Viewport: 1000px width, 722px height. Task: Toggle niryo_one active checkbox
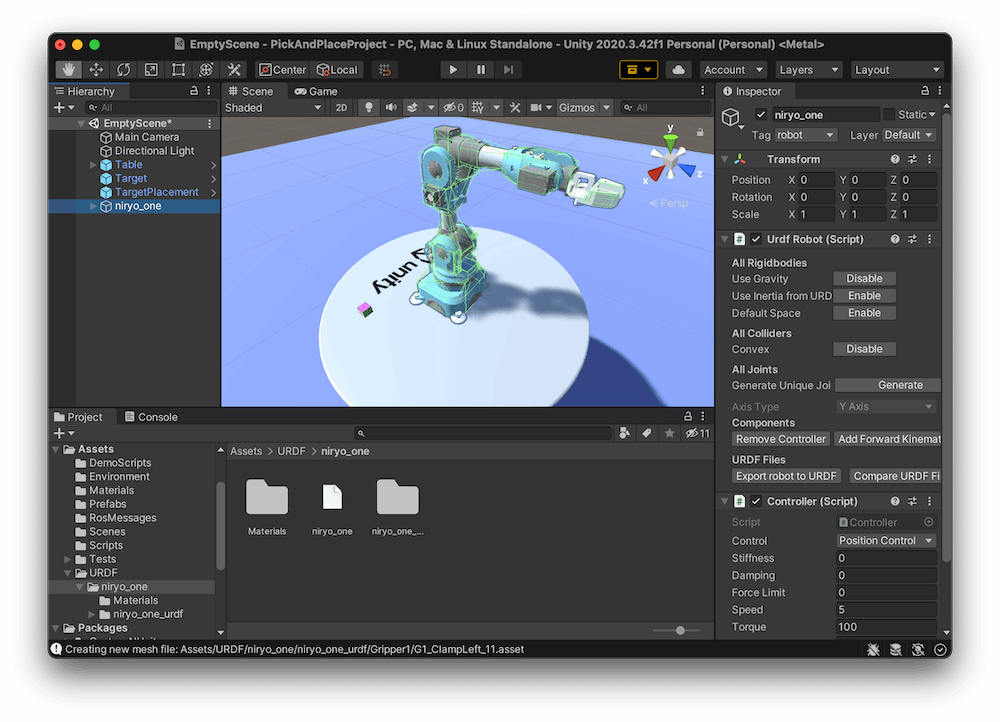pos(761,115)
